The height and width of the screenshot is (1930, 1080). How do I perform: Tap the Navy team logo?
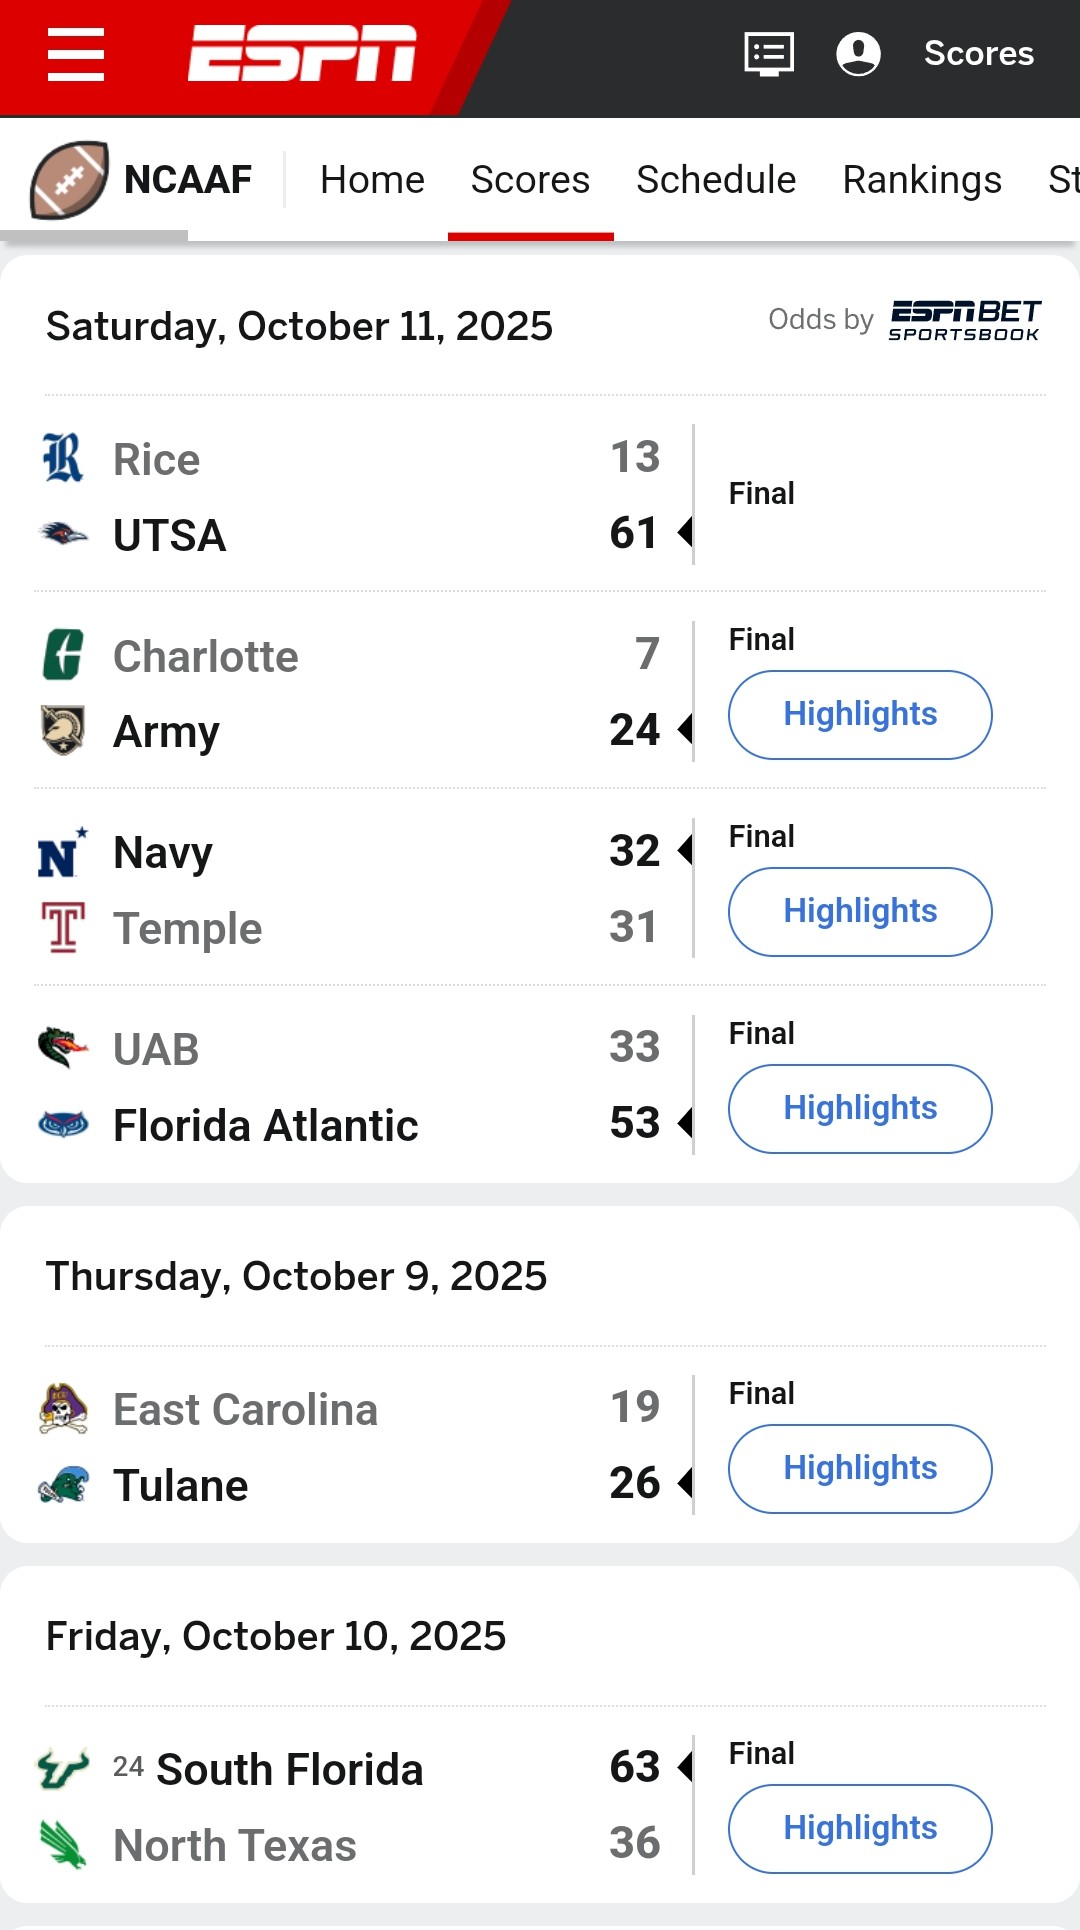point(62,853)
